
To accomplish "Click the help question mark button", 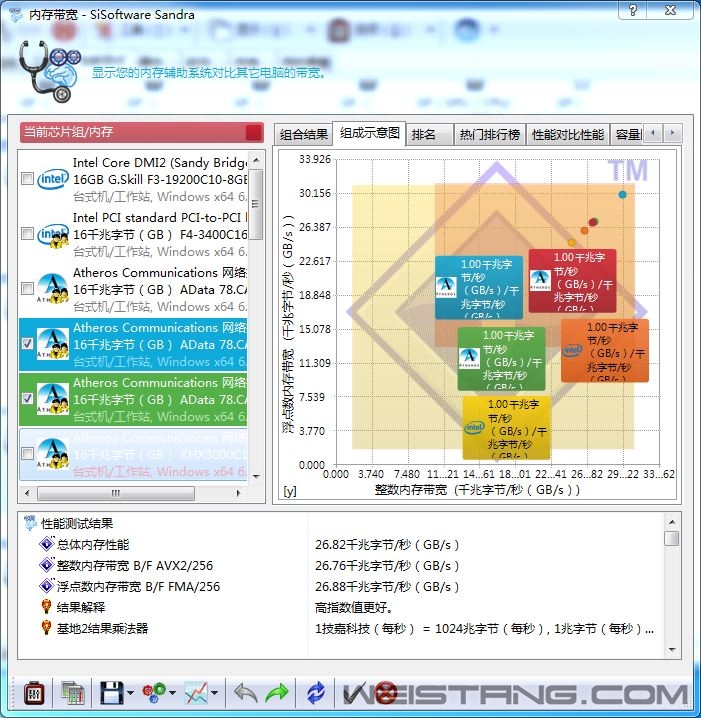I will [x=631, y=10].
